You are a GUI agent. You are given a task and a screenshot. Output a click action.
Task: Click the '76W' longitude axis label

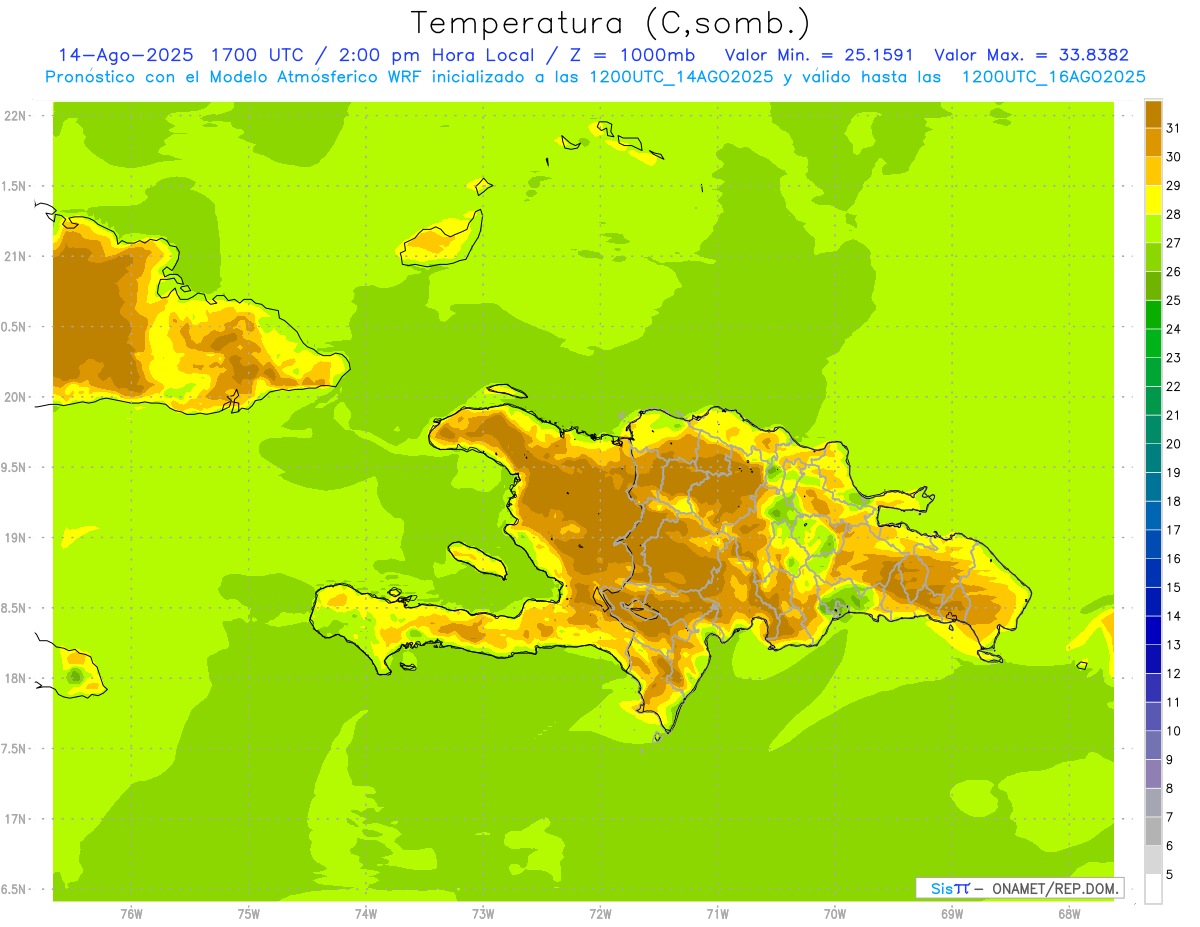click(x=132, y=914)
